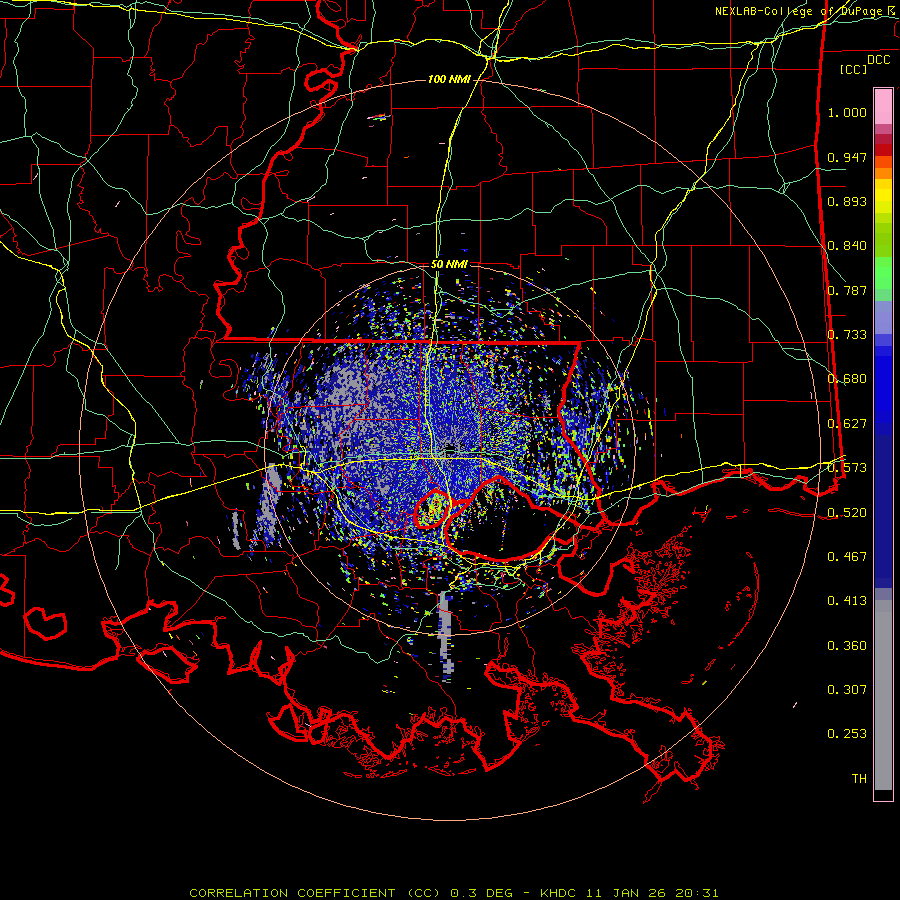Click the small red-outlined lake filled with echoes

pyautogui.click(x=432, y=509)
